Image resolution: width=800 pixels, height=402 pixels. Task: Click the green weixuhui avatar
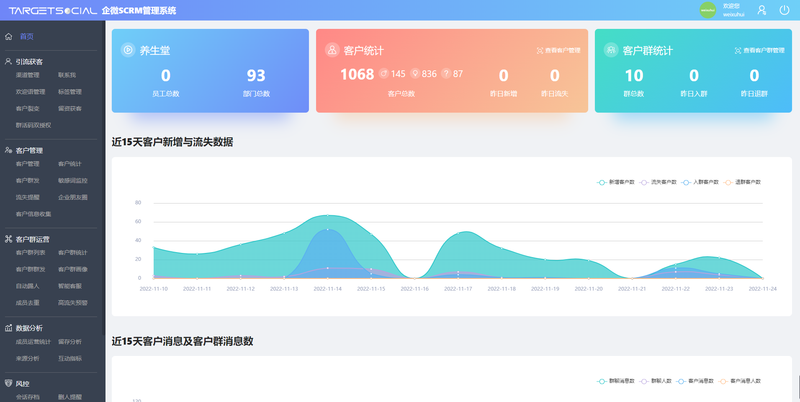coord(707,10)
